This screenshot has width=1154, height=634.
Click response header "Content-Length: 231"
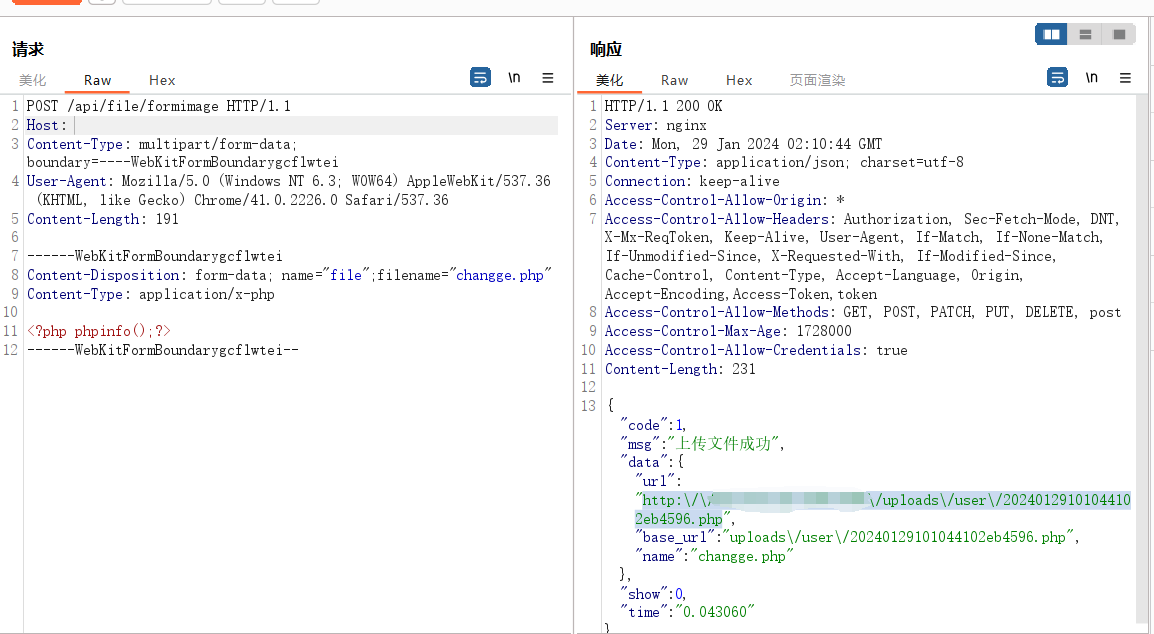point(680,370)
